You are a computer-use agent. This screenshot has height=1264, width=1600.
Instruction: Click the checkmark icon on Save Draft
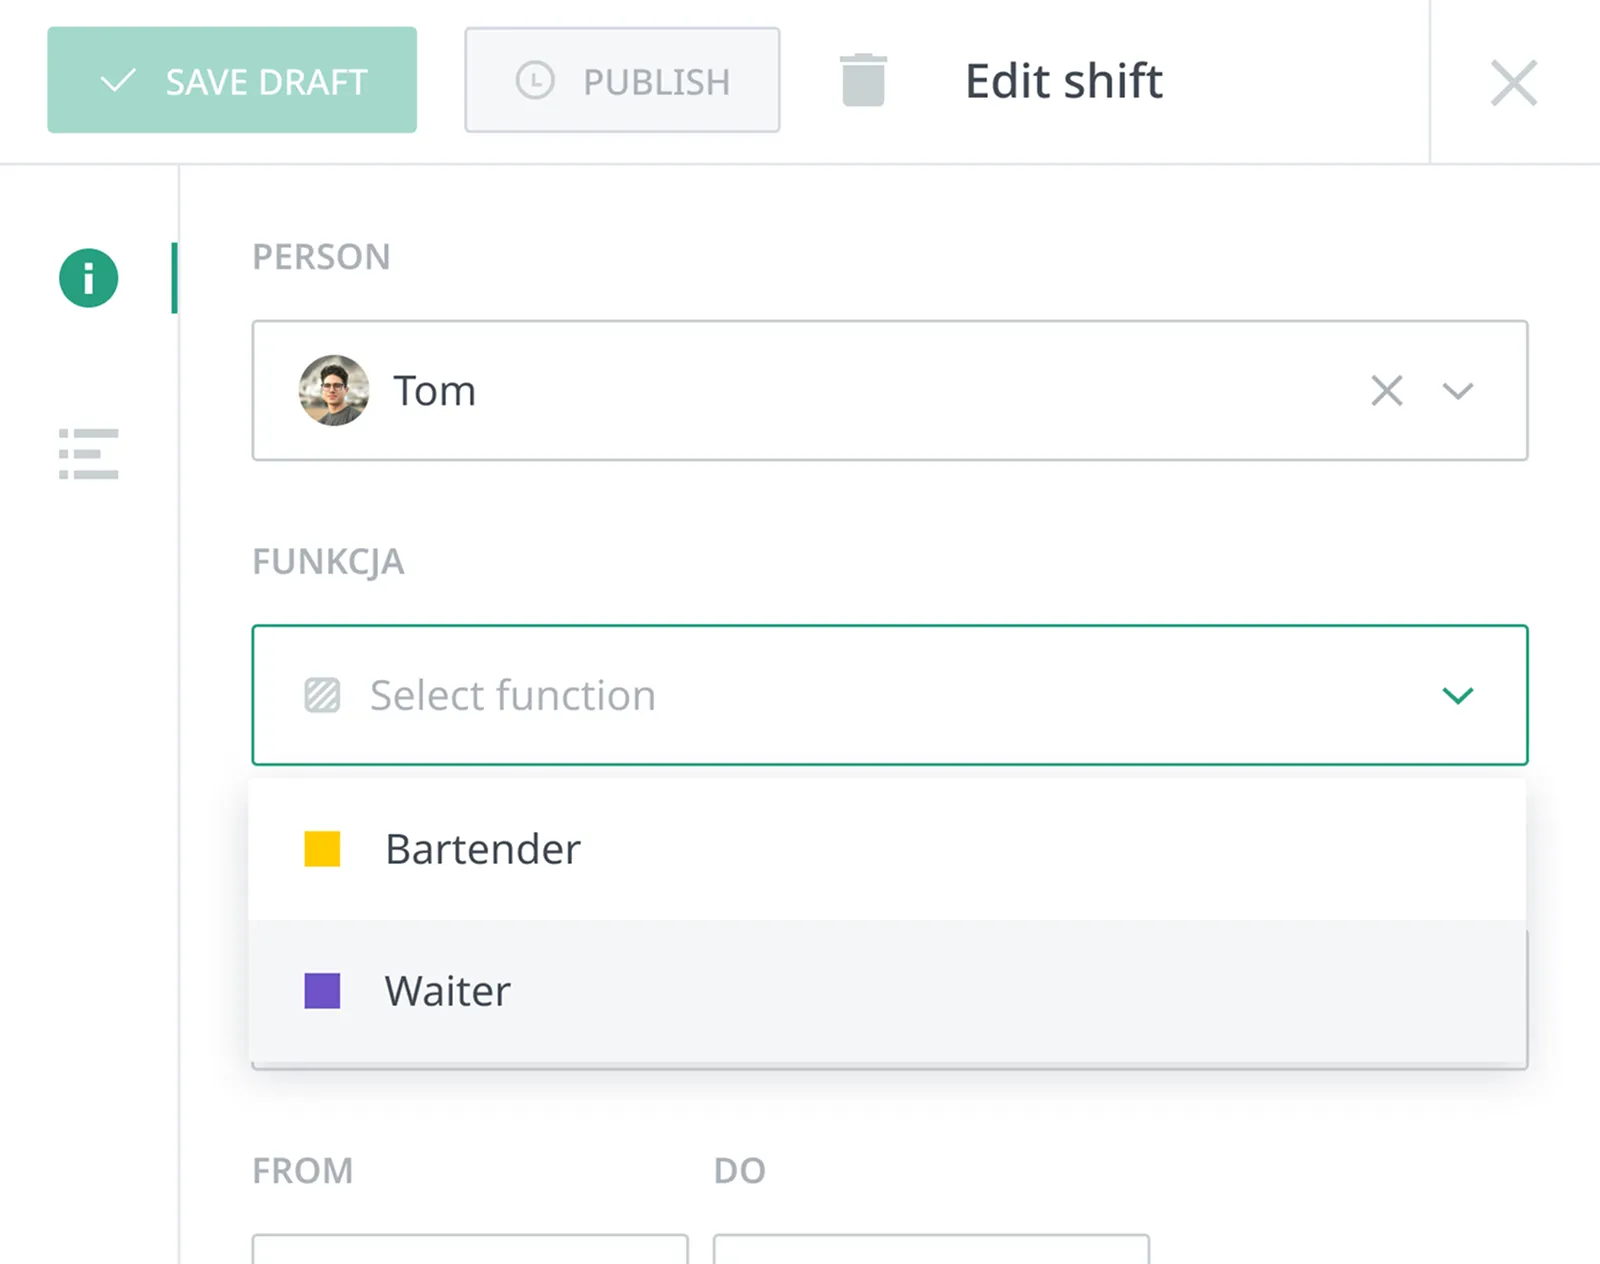tap(118, 80)
